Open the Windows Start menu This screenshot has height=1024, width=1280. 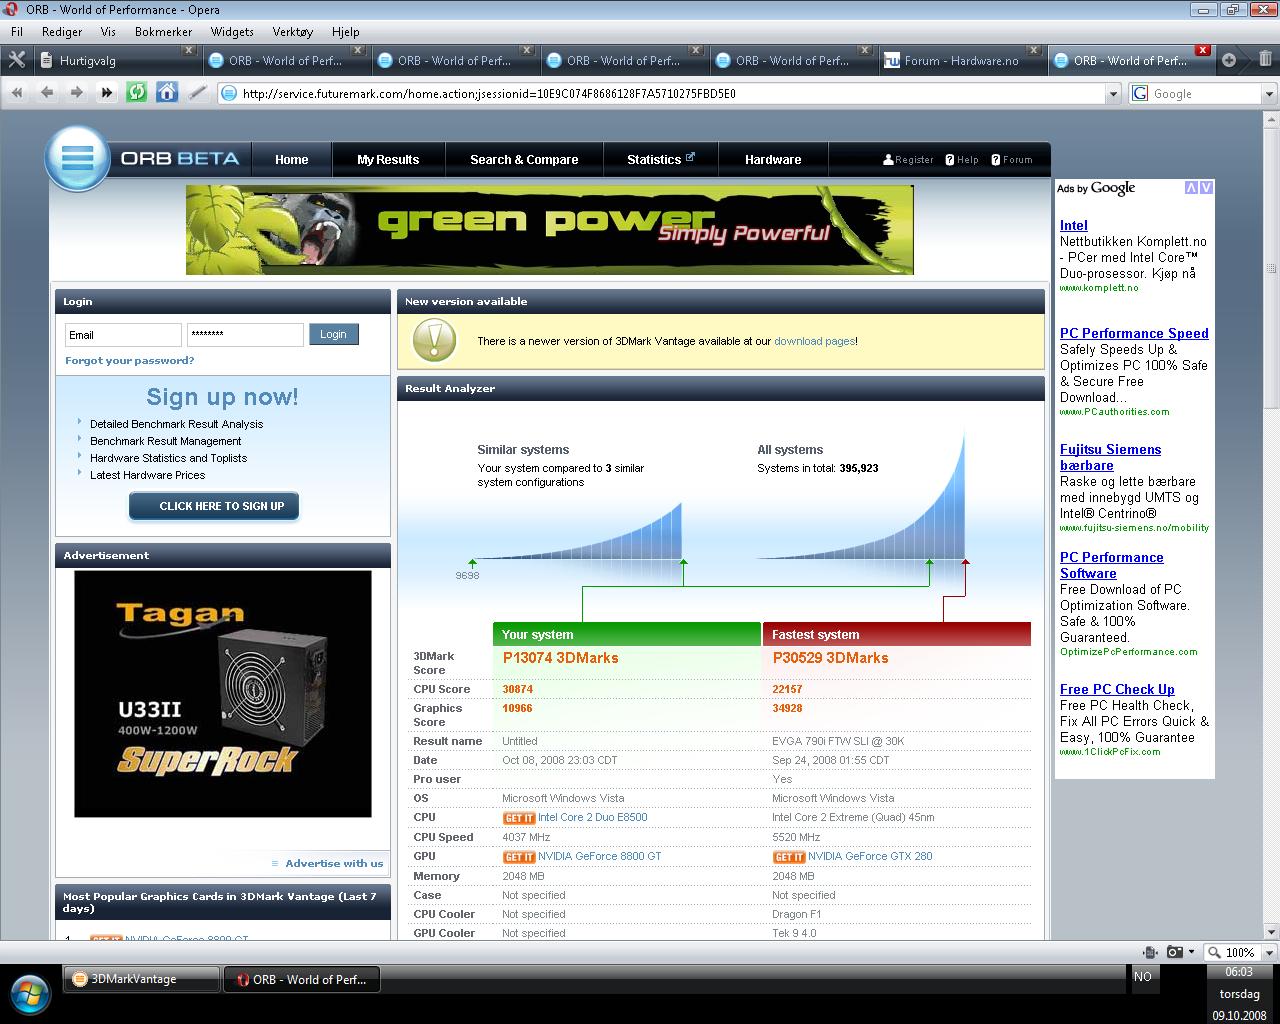(x=29, y=993)
